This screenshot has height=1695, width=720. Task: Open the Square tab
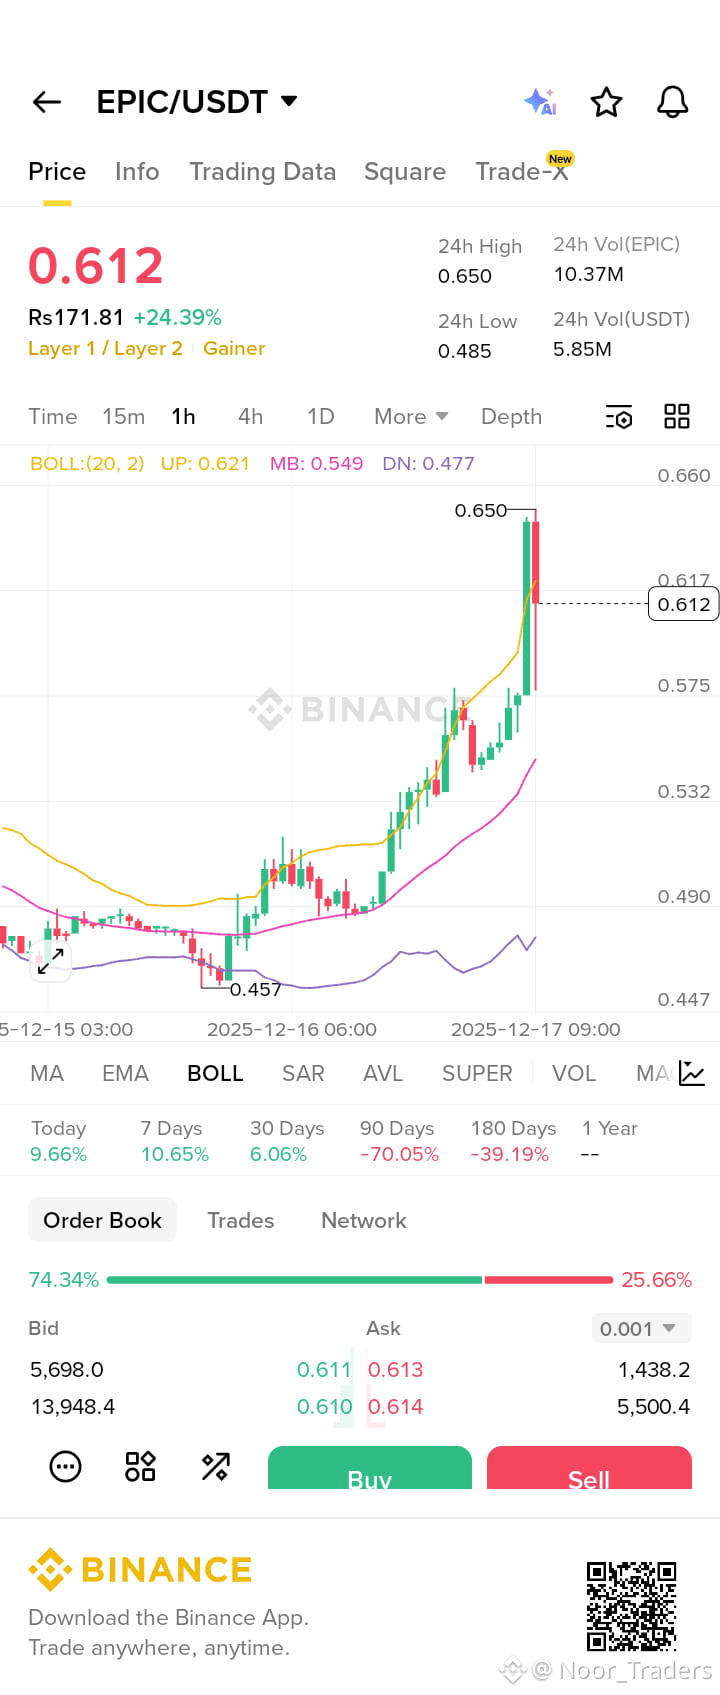point(405,172)
